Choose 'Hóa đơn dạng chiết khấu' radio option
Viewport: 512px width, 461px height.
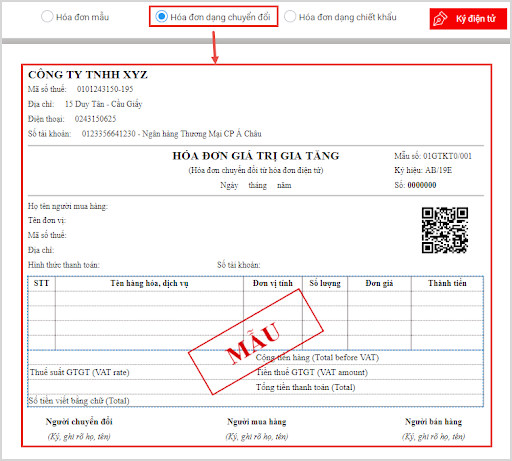tap(290, 17)
